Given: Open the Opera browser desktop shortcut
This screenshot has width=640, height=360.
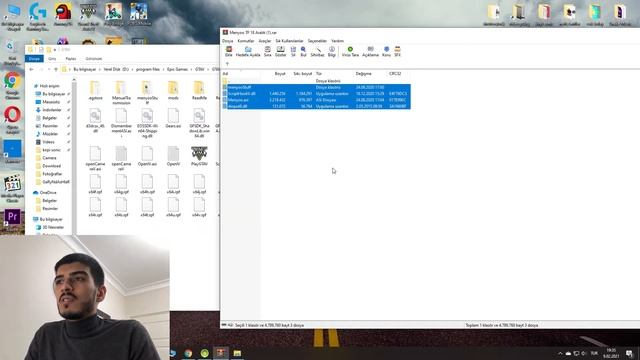Looking at the screenshot, I should 12,120.
